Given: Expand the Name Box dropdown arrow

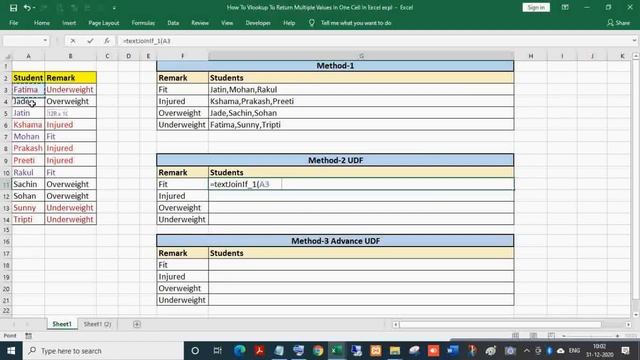Looking at the screenshot, I should [x=45, y=41].
